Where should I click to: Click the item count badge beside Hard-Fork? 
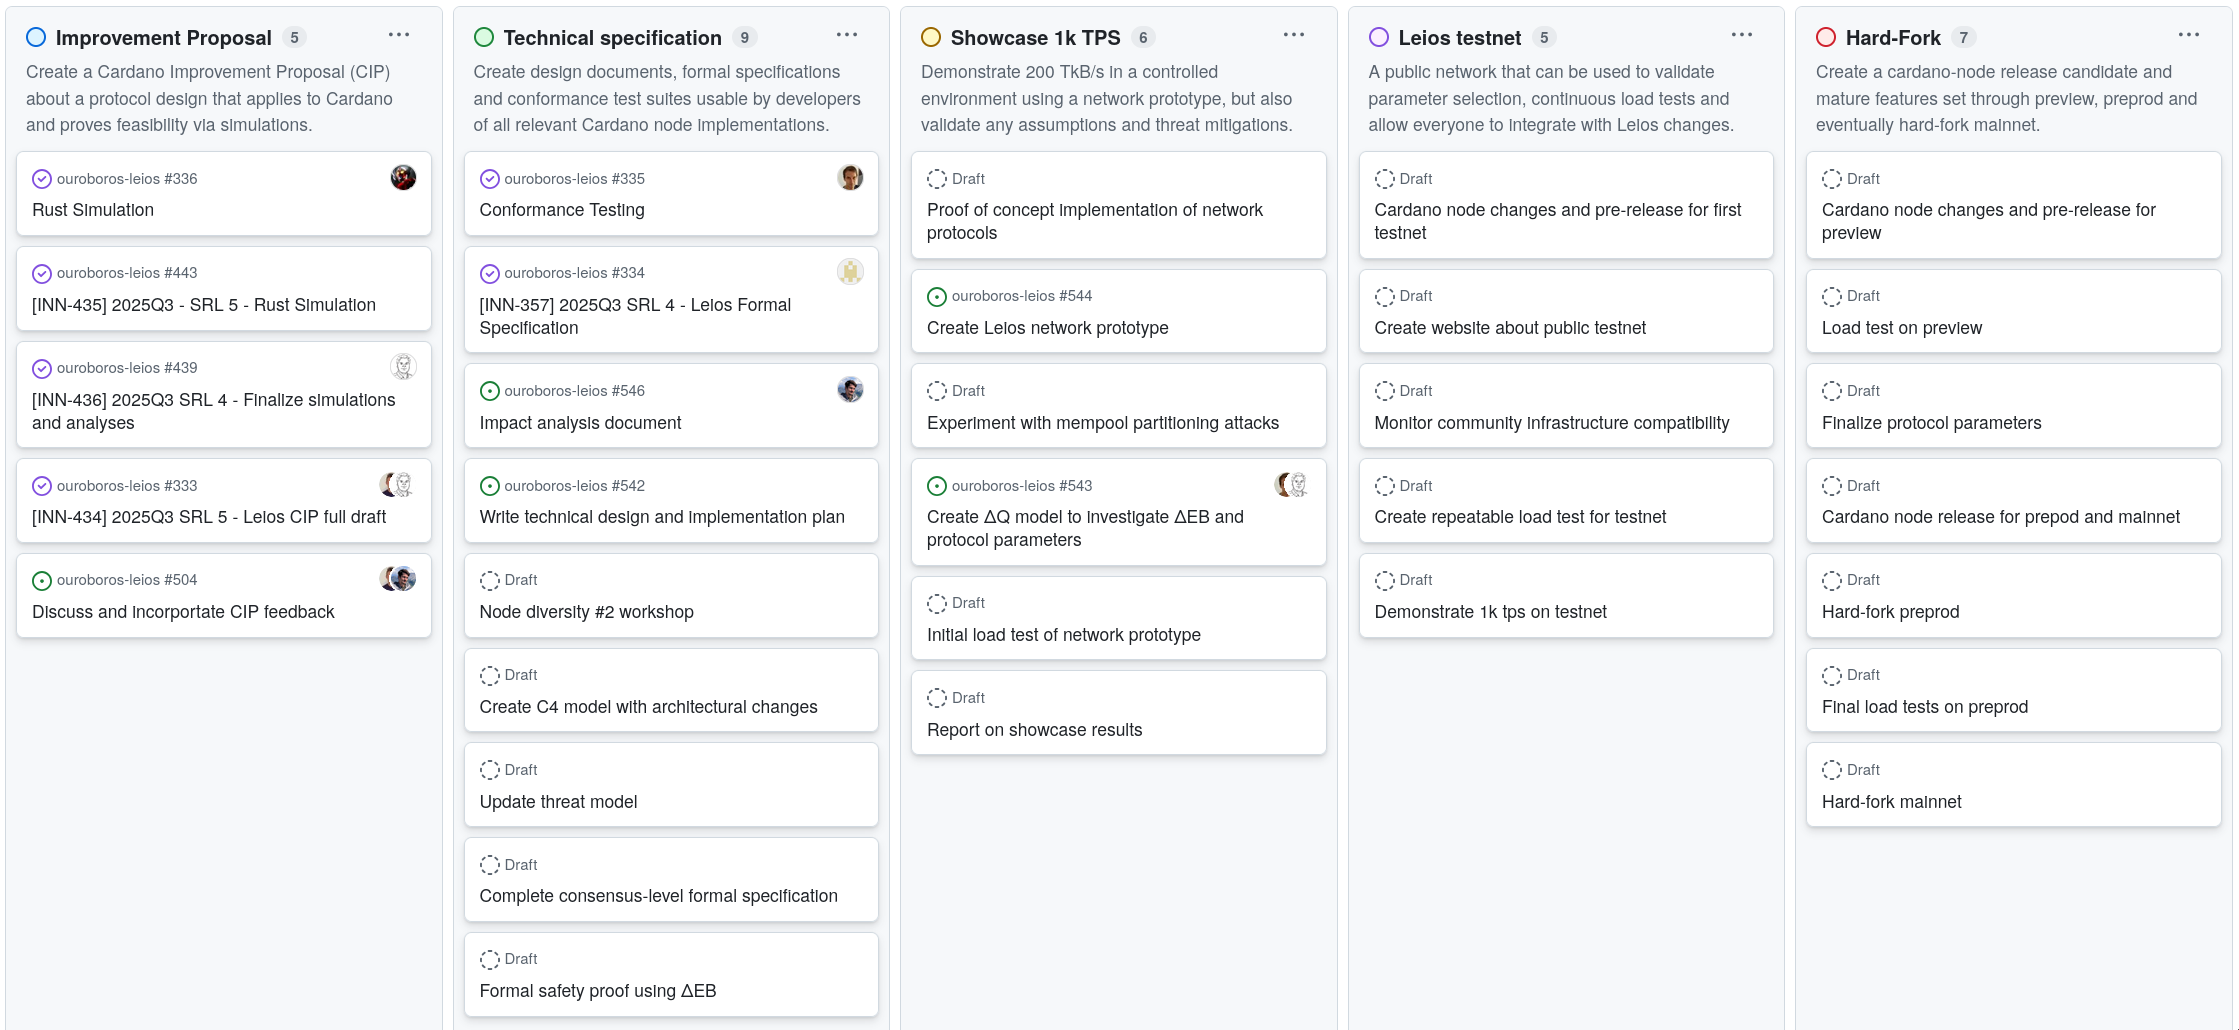(x=1963, y=38)
